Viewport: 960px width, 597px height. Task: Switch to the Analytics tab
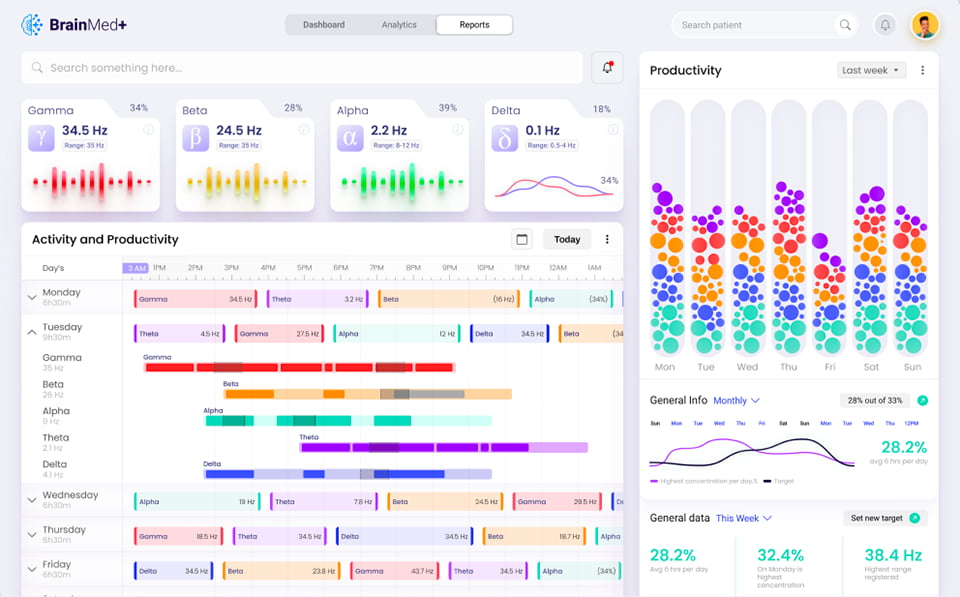pos(399,25)
